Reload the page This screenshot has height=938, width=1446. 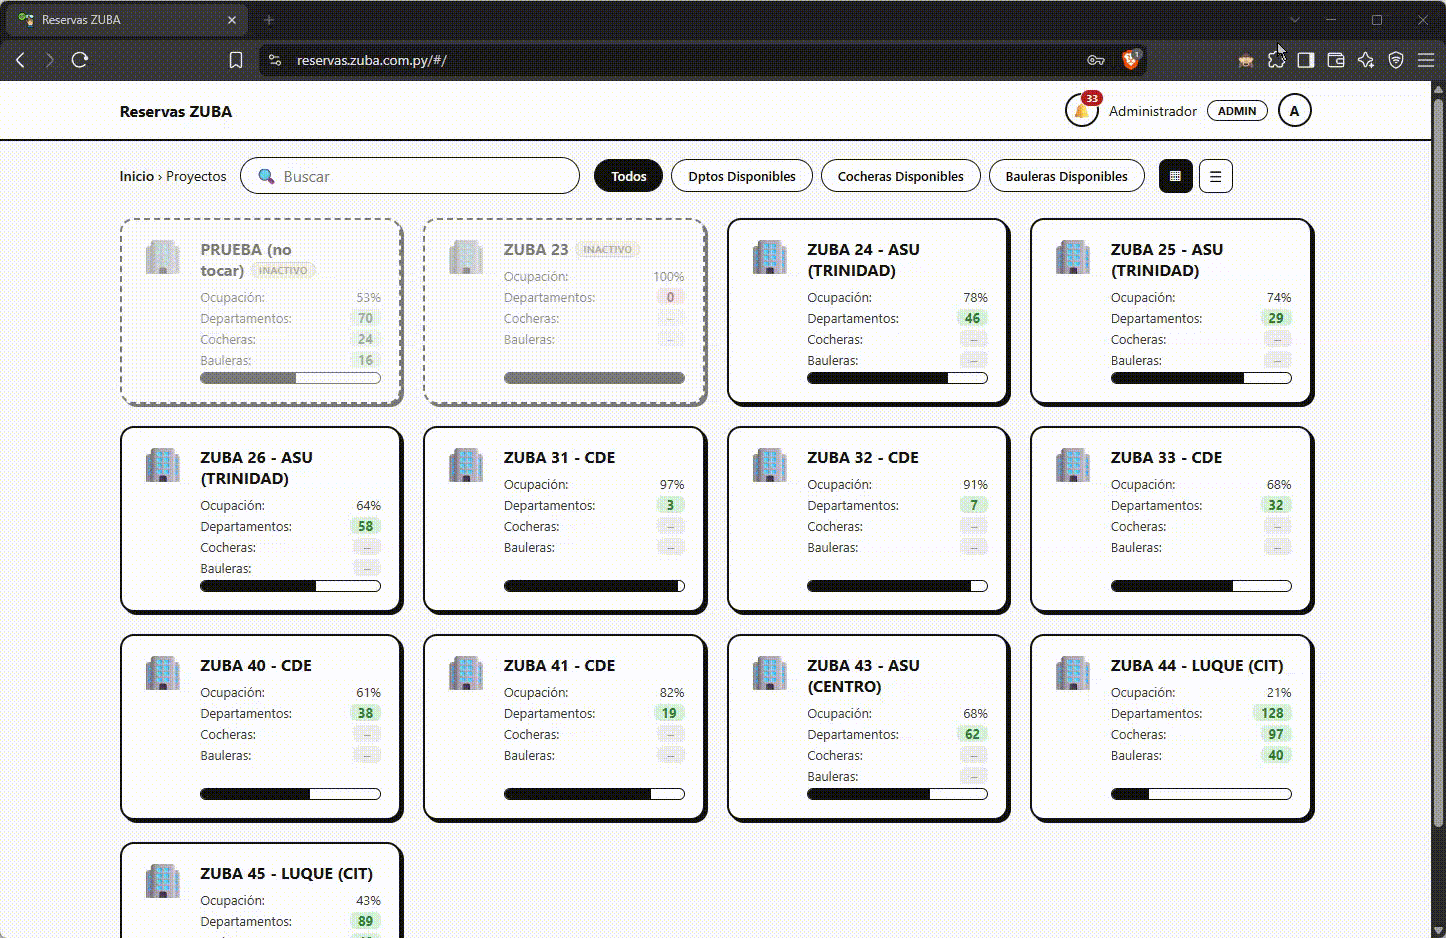(x=80, y=60)
